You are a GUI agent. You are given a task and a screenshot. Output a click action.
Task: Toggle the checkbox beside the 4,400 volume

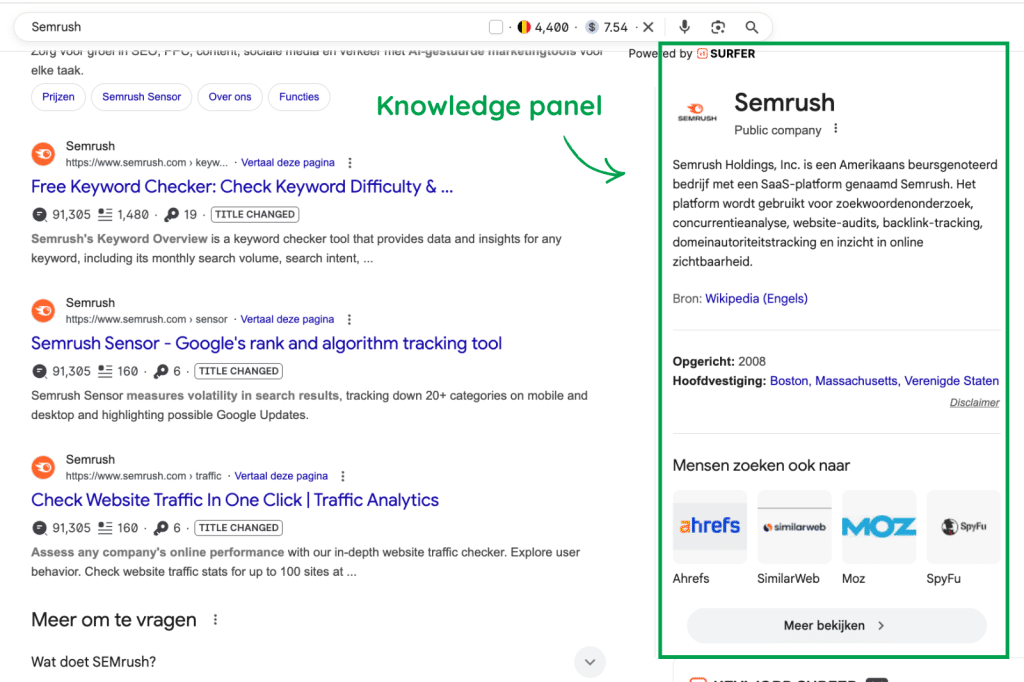[x=496, y=27]
